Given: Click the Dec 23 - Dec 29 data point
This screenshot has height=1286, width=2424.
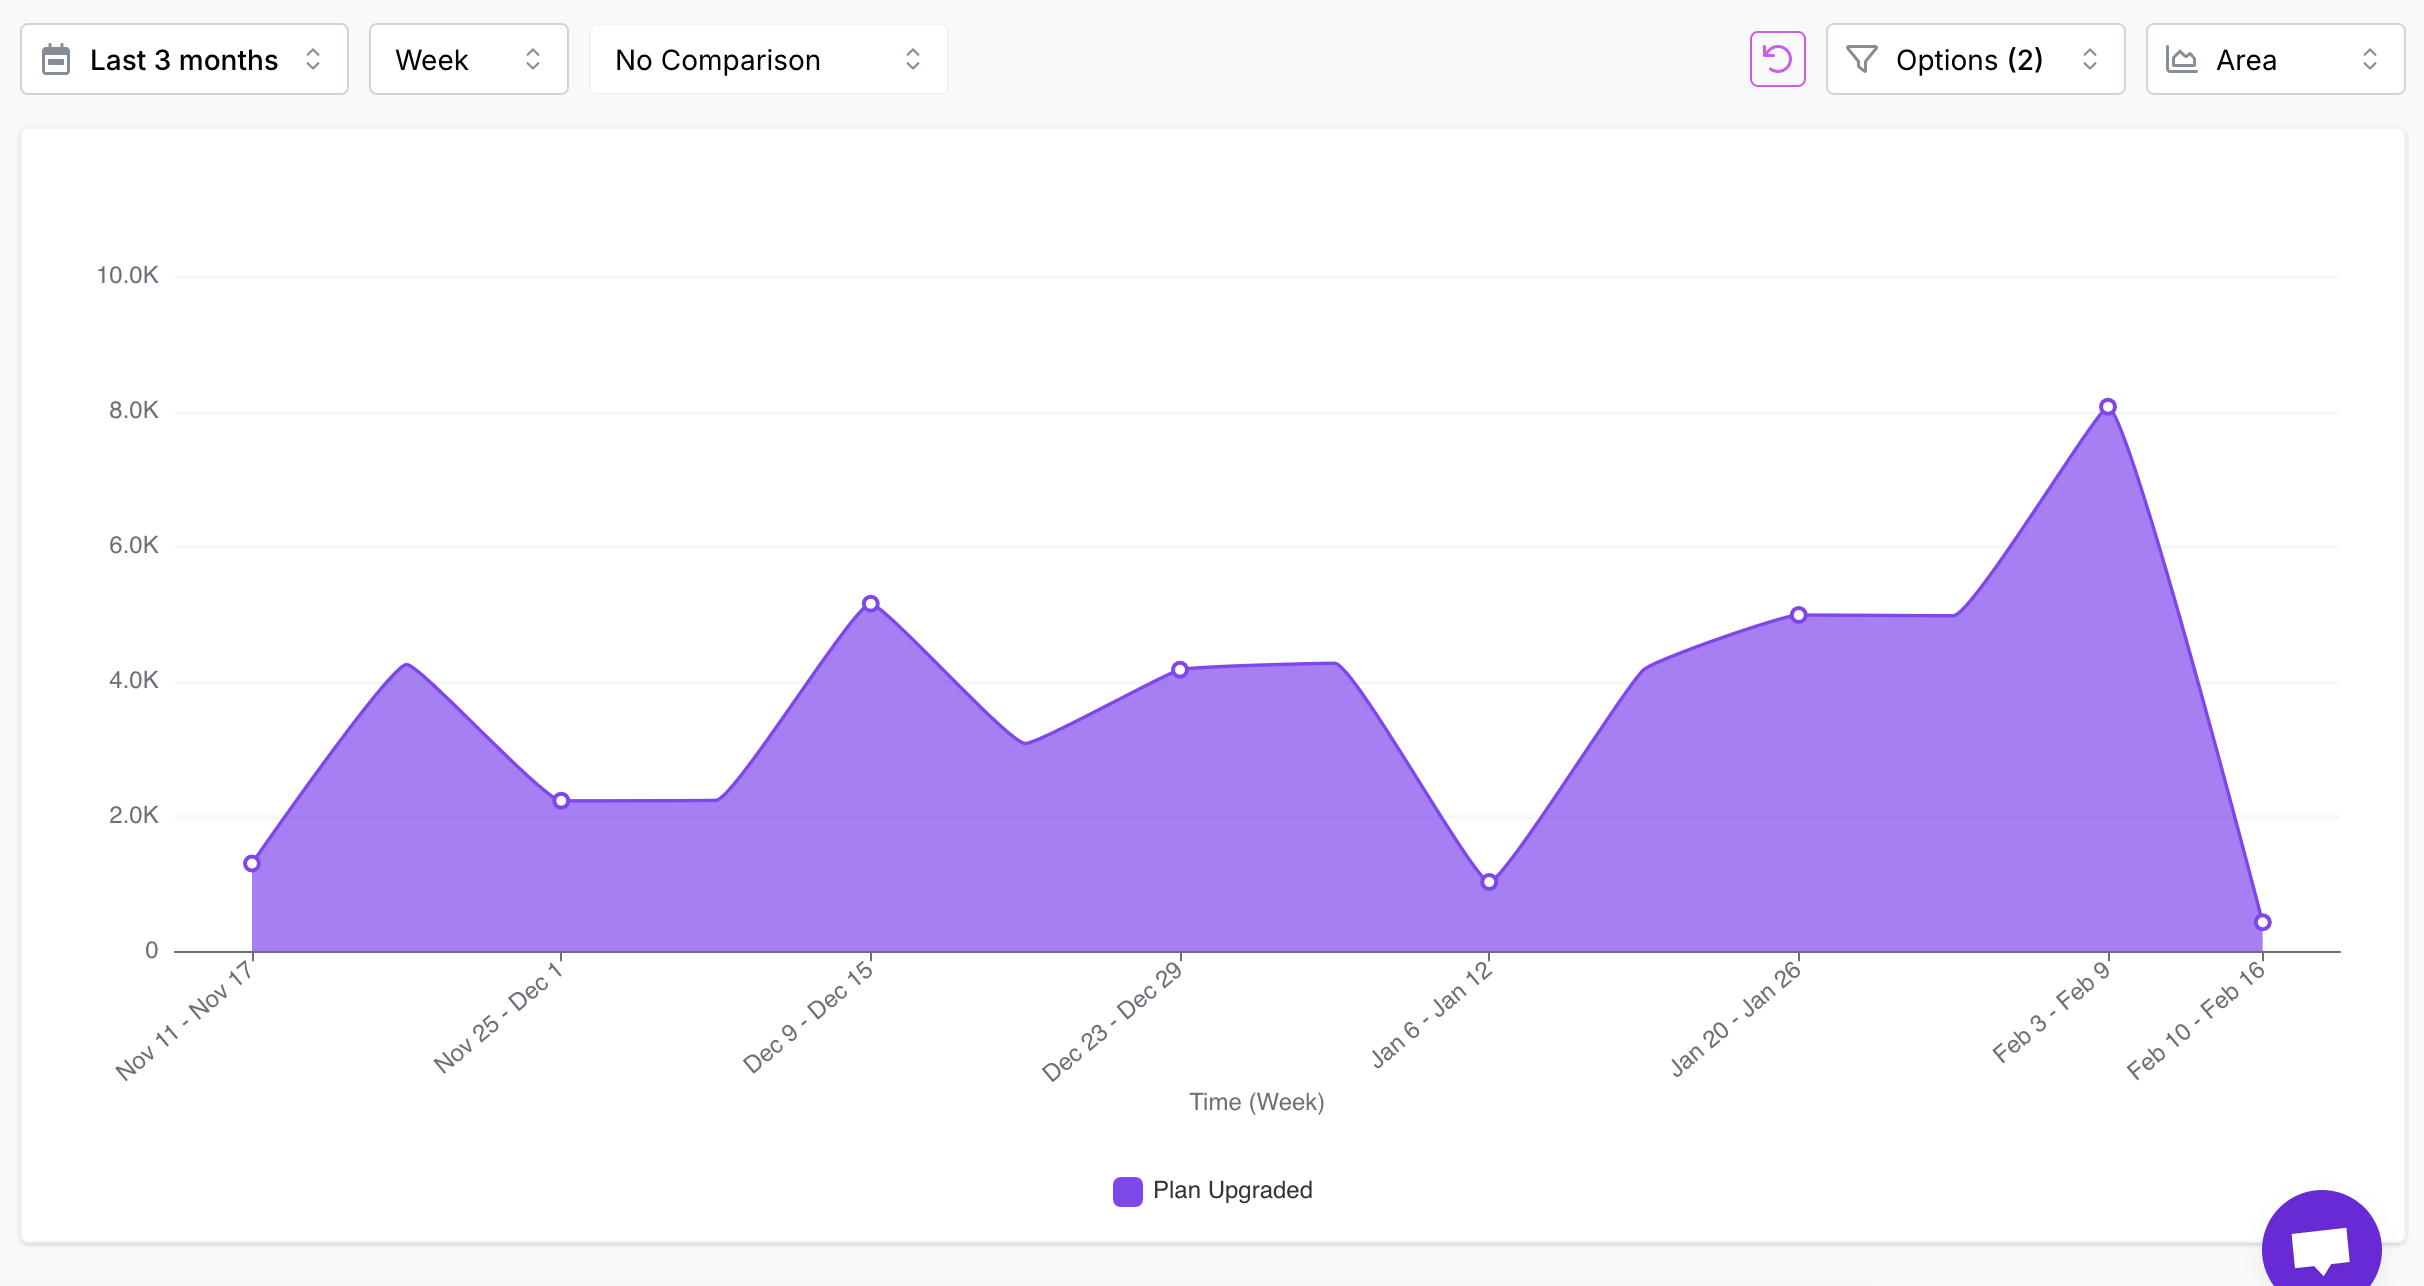Looking at the screenshot, I should (1180, 669).
